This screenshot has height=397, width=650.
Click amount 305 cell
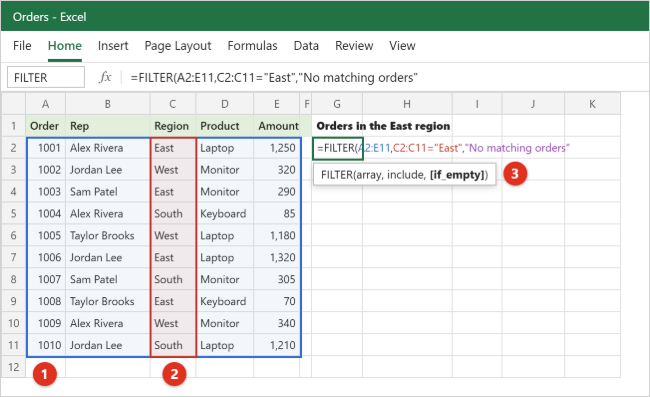click(x=276, y=279)
